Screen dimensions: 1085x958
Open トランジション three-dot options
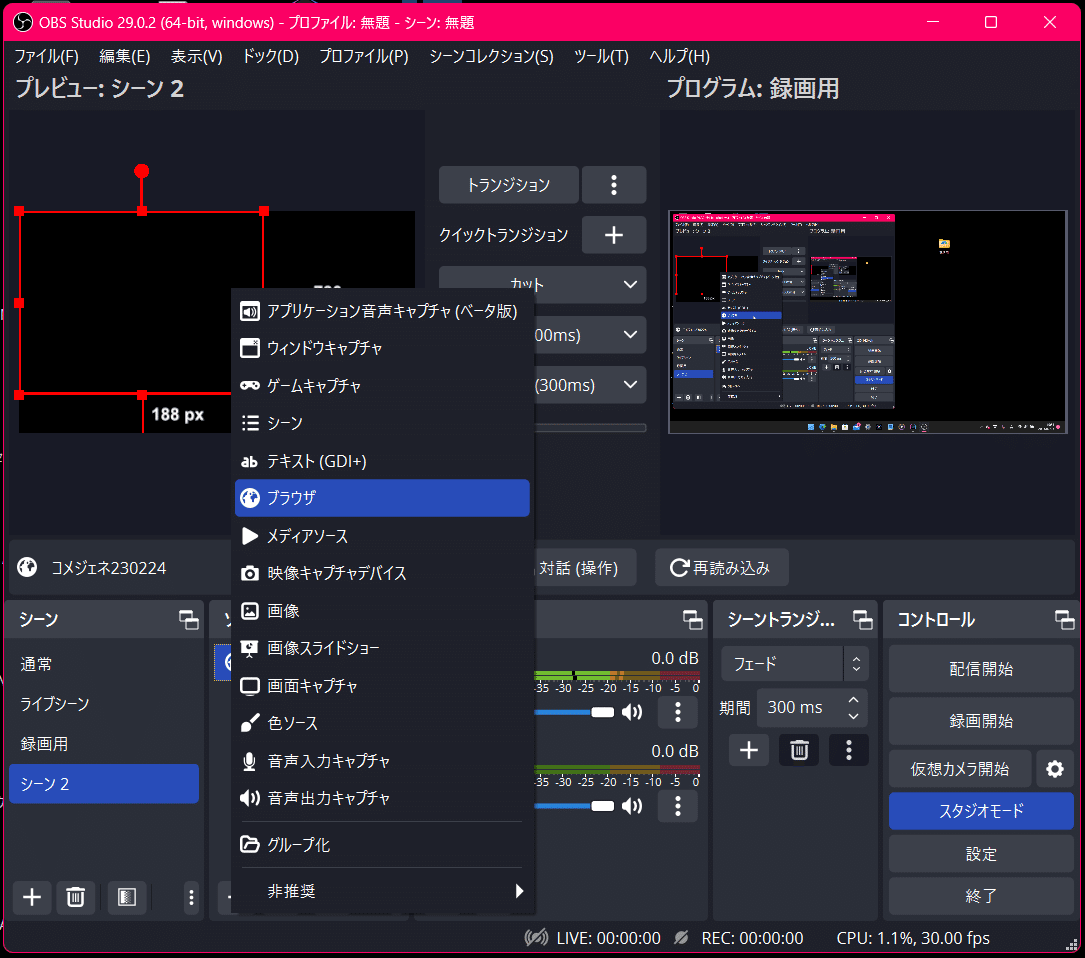tap(614, 185)
